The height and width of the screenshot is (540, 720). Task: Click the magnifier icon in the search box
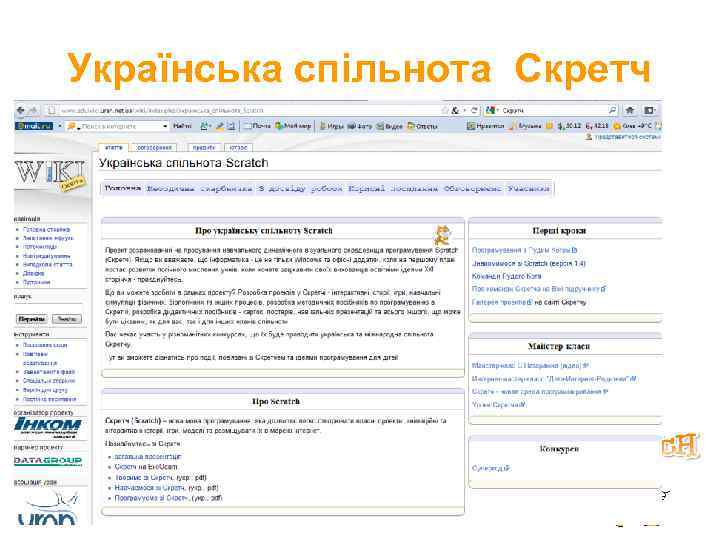[612, 111]
